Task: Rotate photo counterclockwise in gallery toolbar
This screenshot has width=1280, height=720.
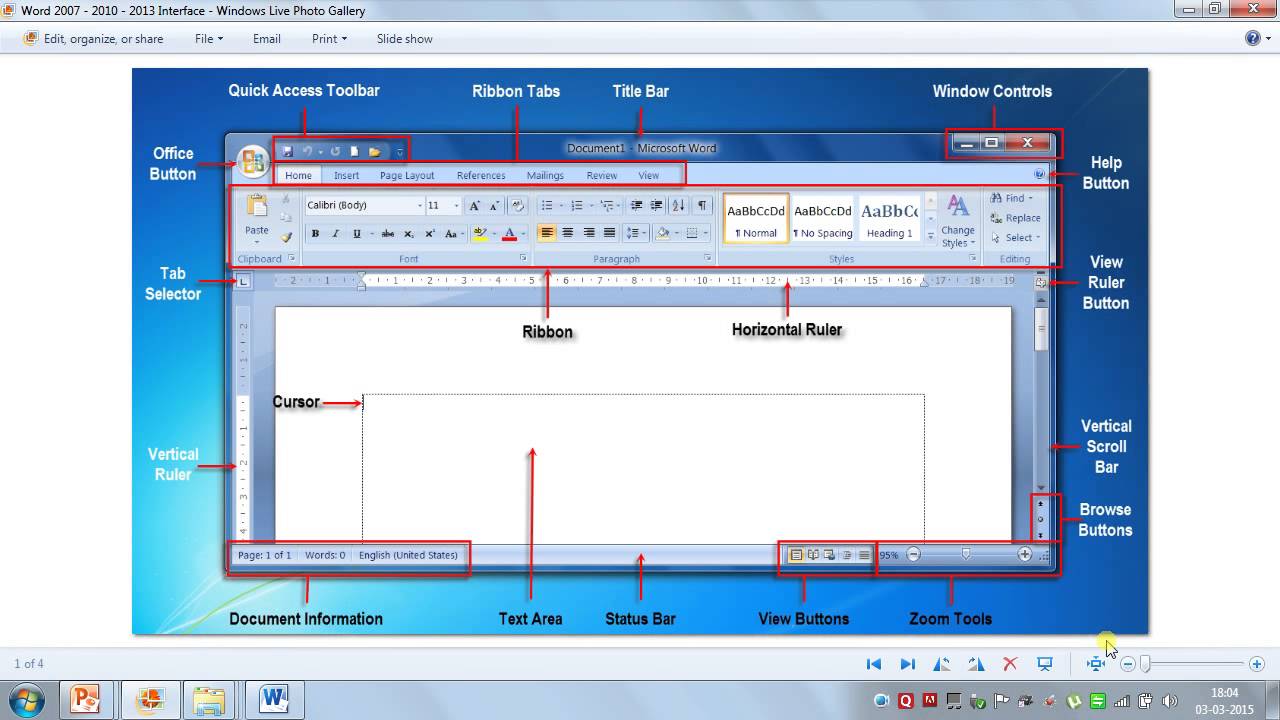Action: click(941, 664)
